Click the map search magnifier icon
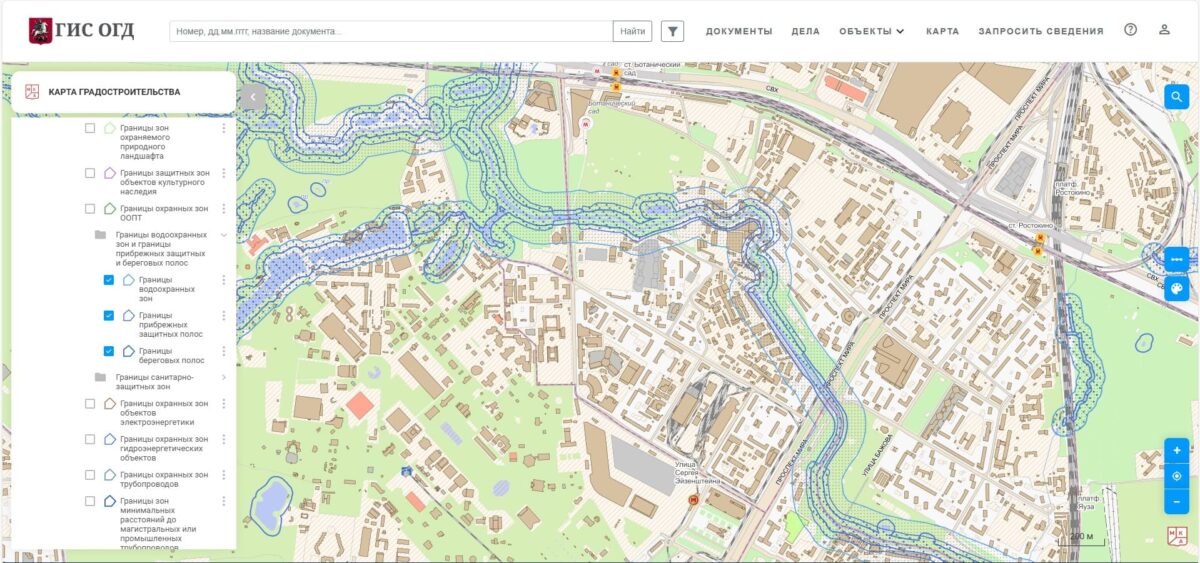 [1176, 97]
